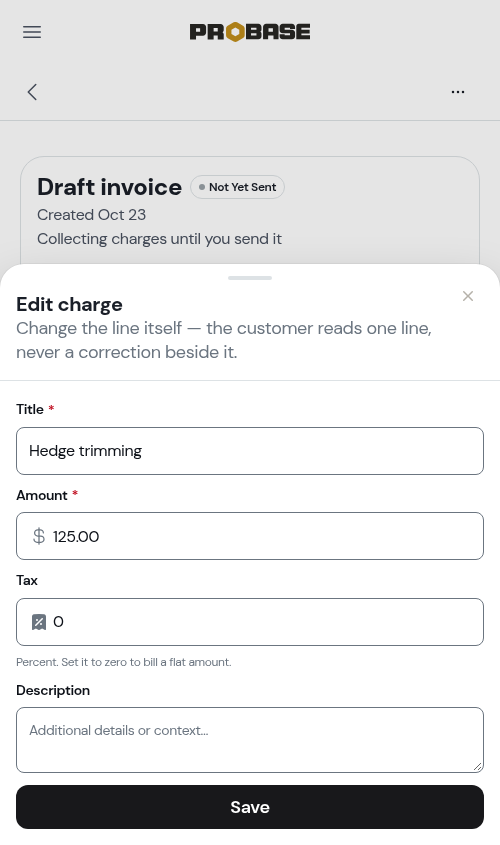Go back with the left chevron
The image size is (500, 845).
click(32, 92)
